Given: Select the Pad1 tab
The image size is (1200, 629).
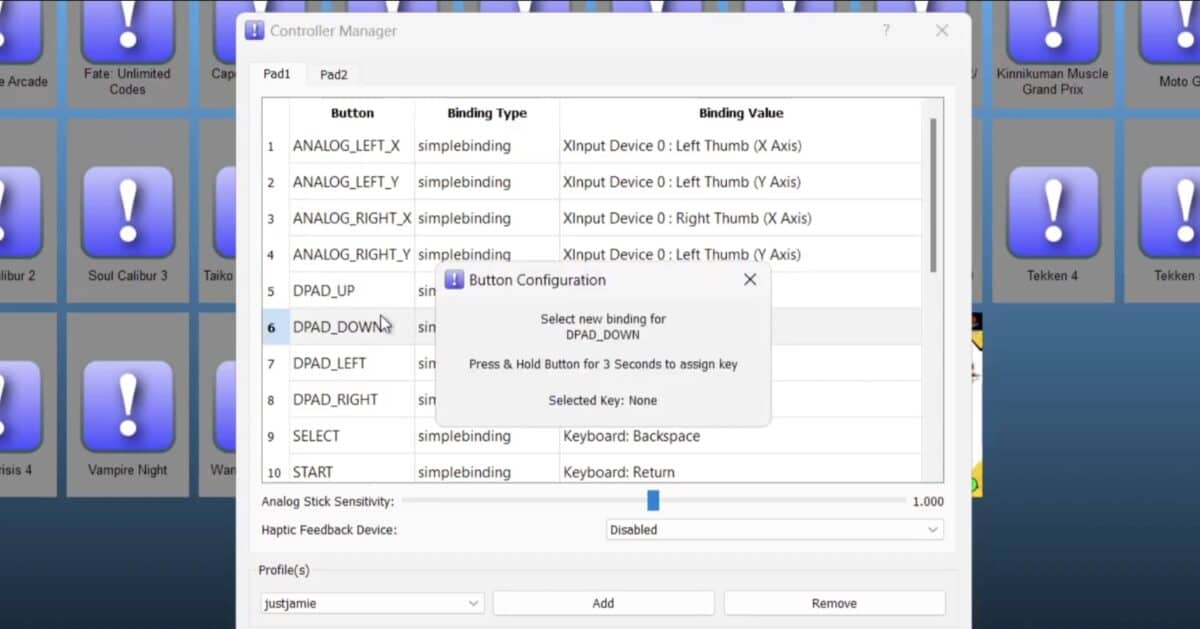Looking at the screenshot, I should (277, 74).
